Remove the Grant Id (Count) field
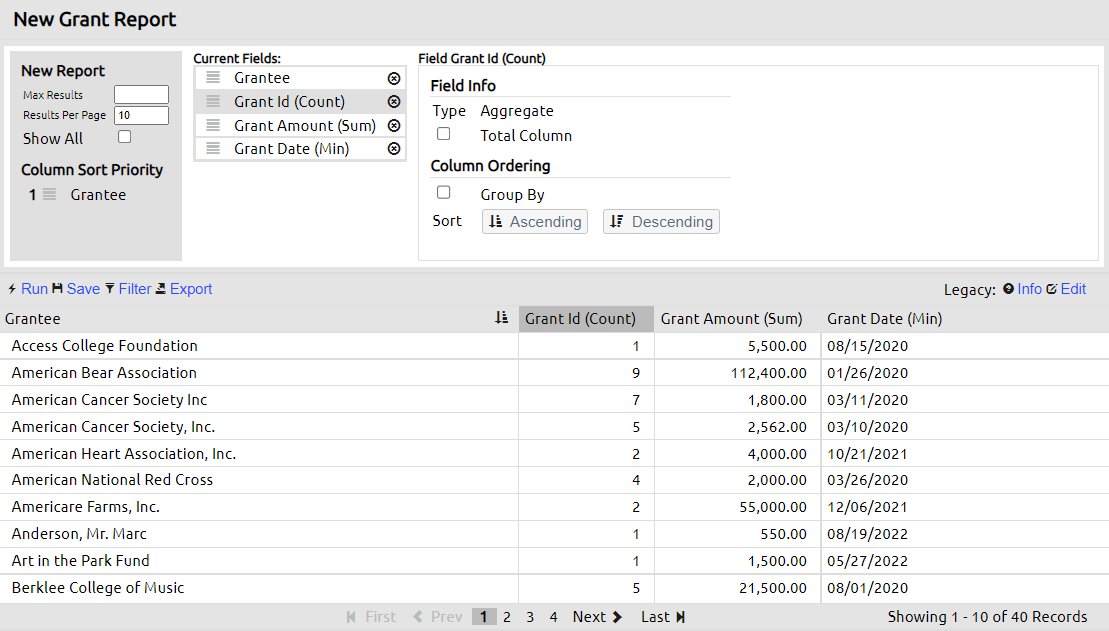This screenshot has width=1109, height=631. pyautogui.click(x=394, y=102)
